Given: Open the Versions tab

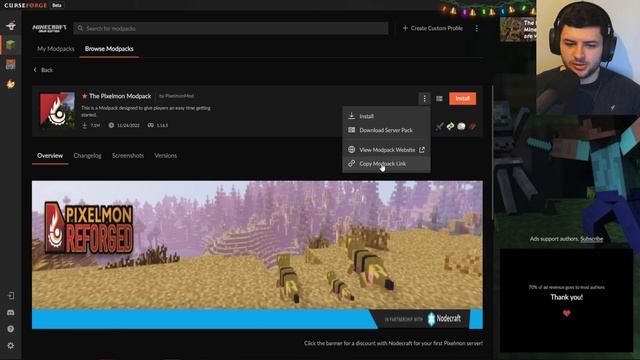Looking at the screenshot, I should click(x=165, y=156).
